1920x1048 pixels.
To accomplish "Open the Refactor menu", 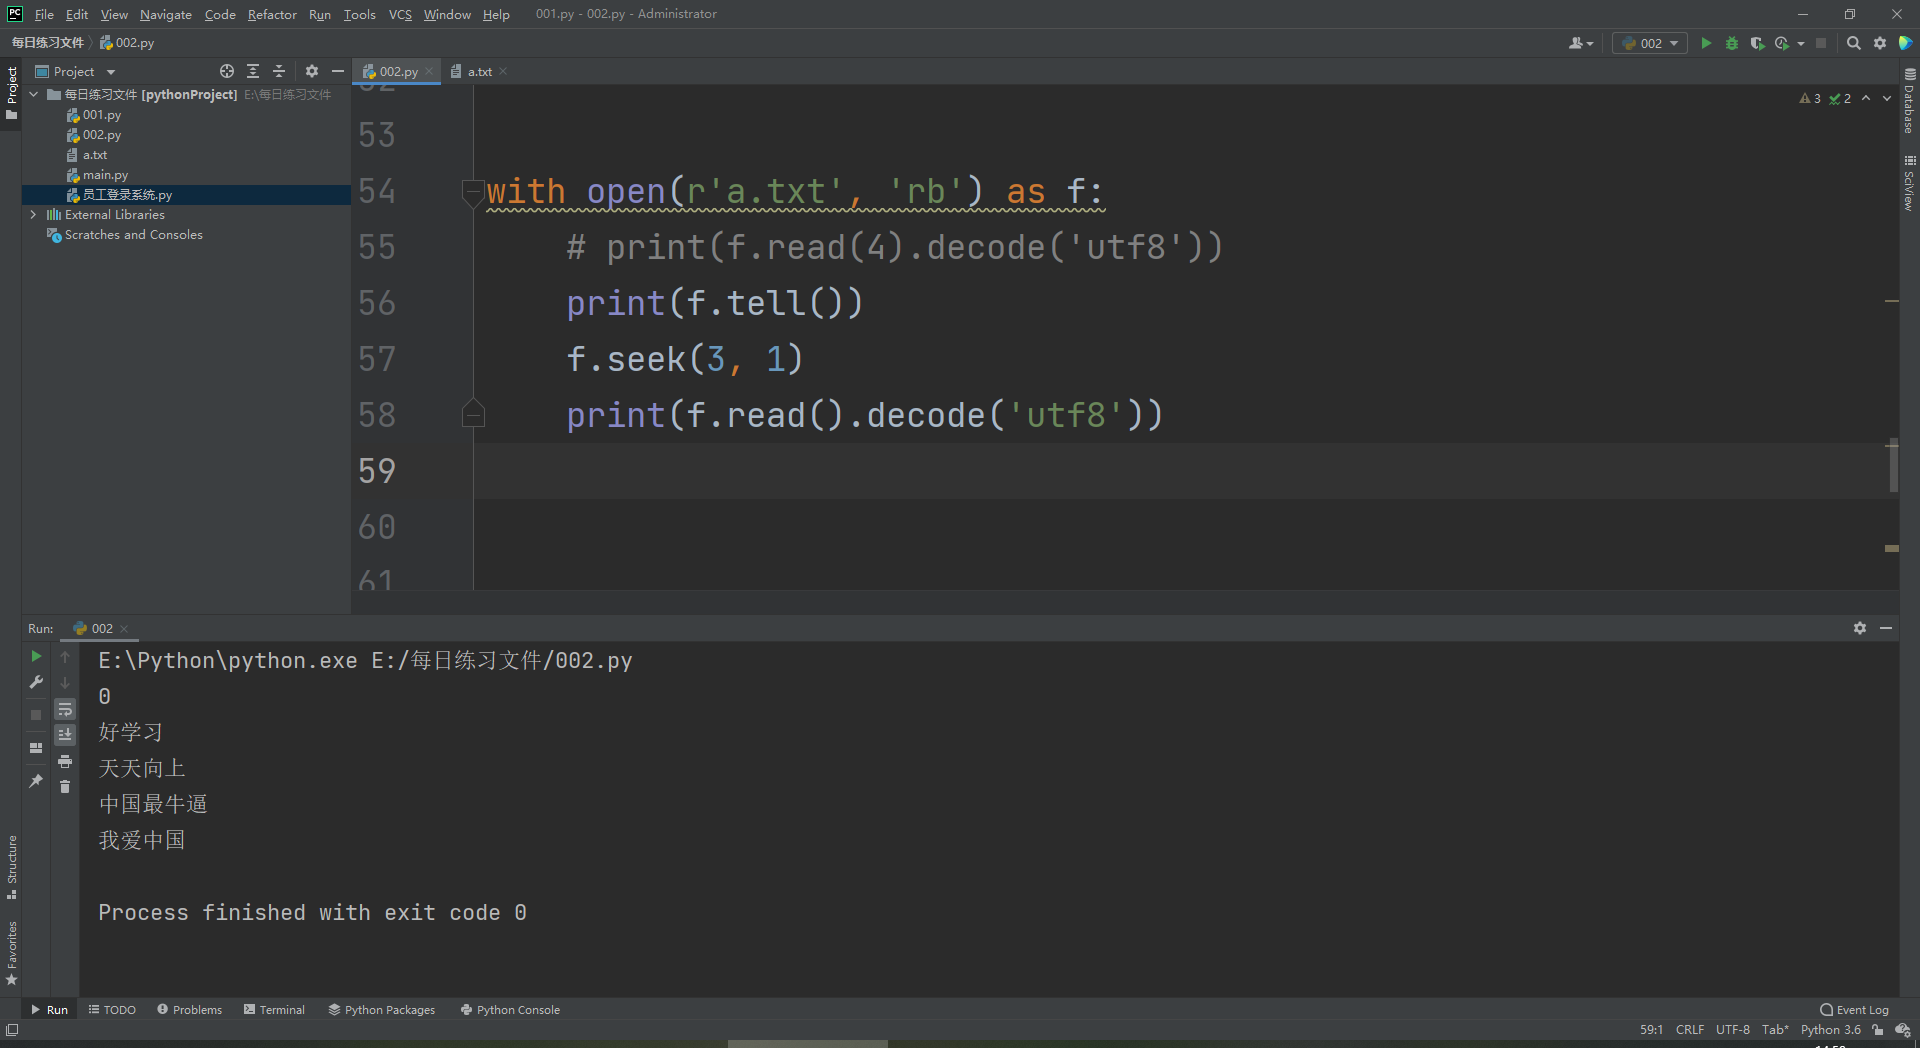I will (x=272, y=14).
